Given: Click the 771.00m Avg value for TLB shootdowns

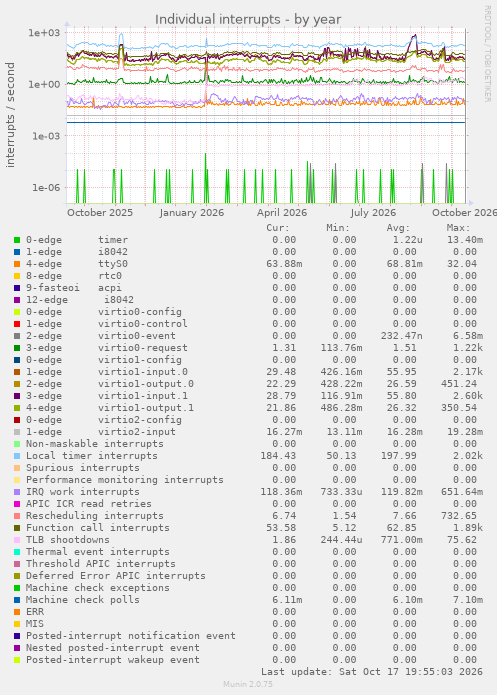Looking at the screenshot, I should (402, 540).
